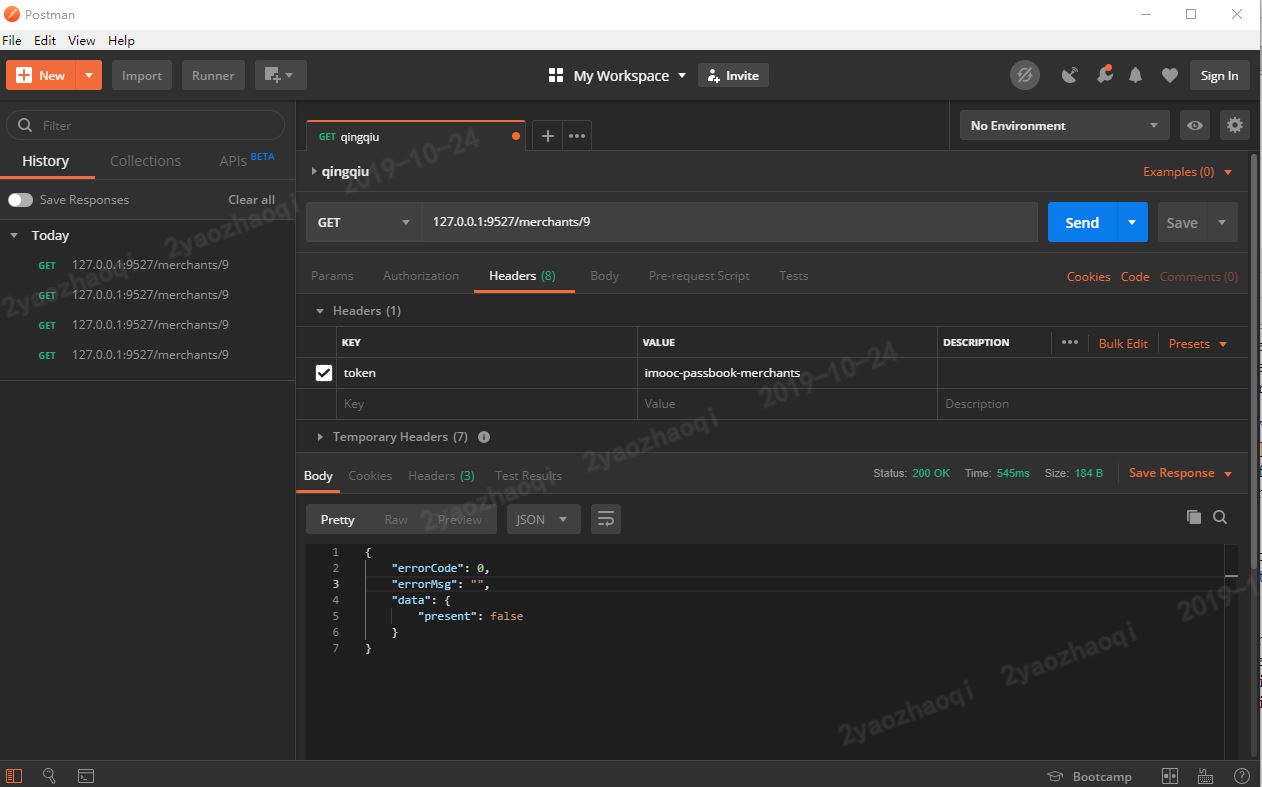Toggle the Save Responses switch
The height and width of the screenshot is (787, 1262).
[20, 200]
